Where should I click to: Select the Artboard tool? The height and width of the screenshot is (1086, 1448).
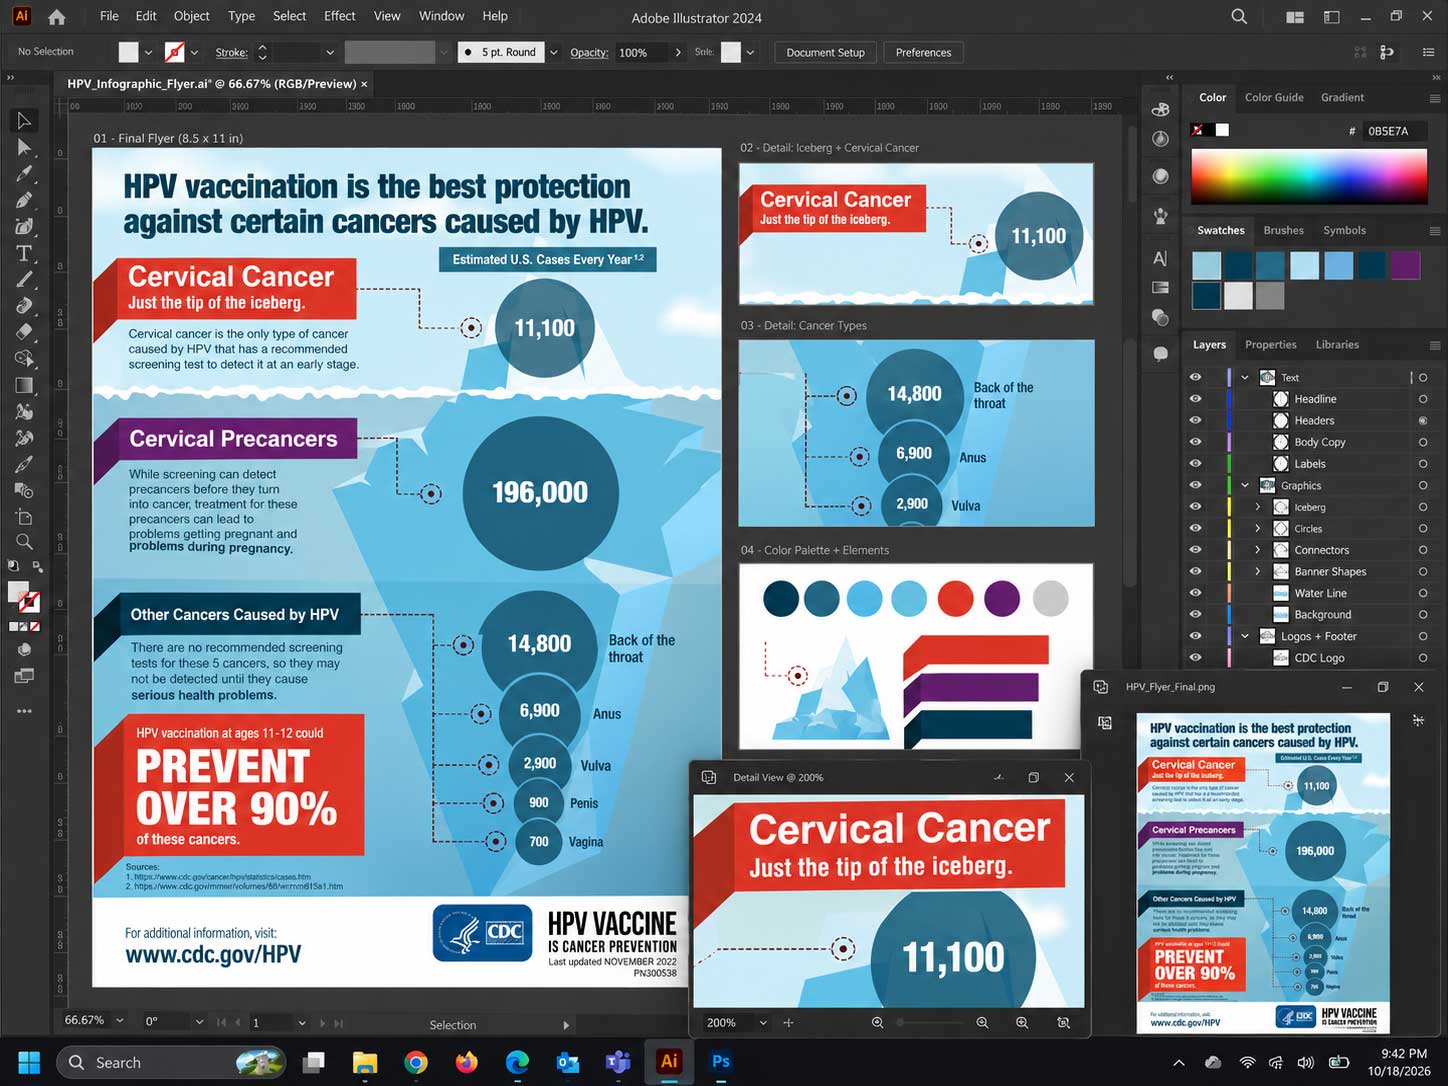click(24, 516)
